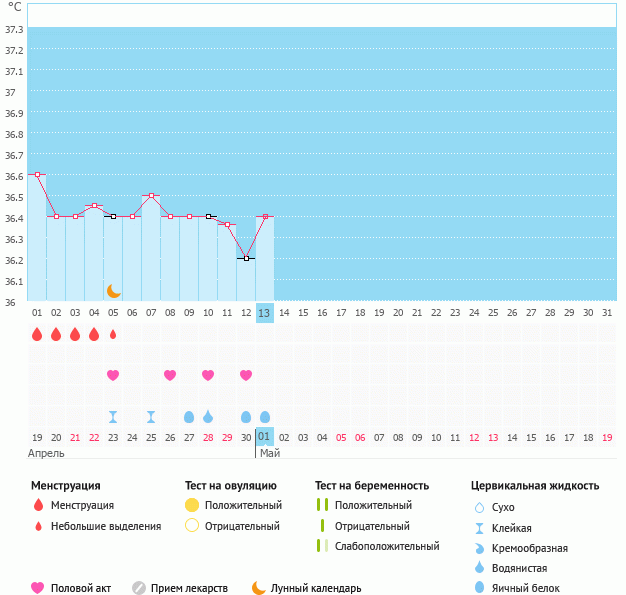Click the empty negative ovulation test circle
The width and height of the screenshot is (626, 595).
192,526
